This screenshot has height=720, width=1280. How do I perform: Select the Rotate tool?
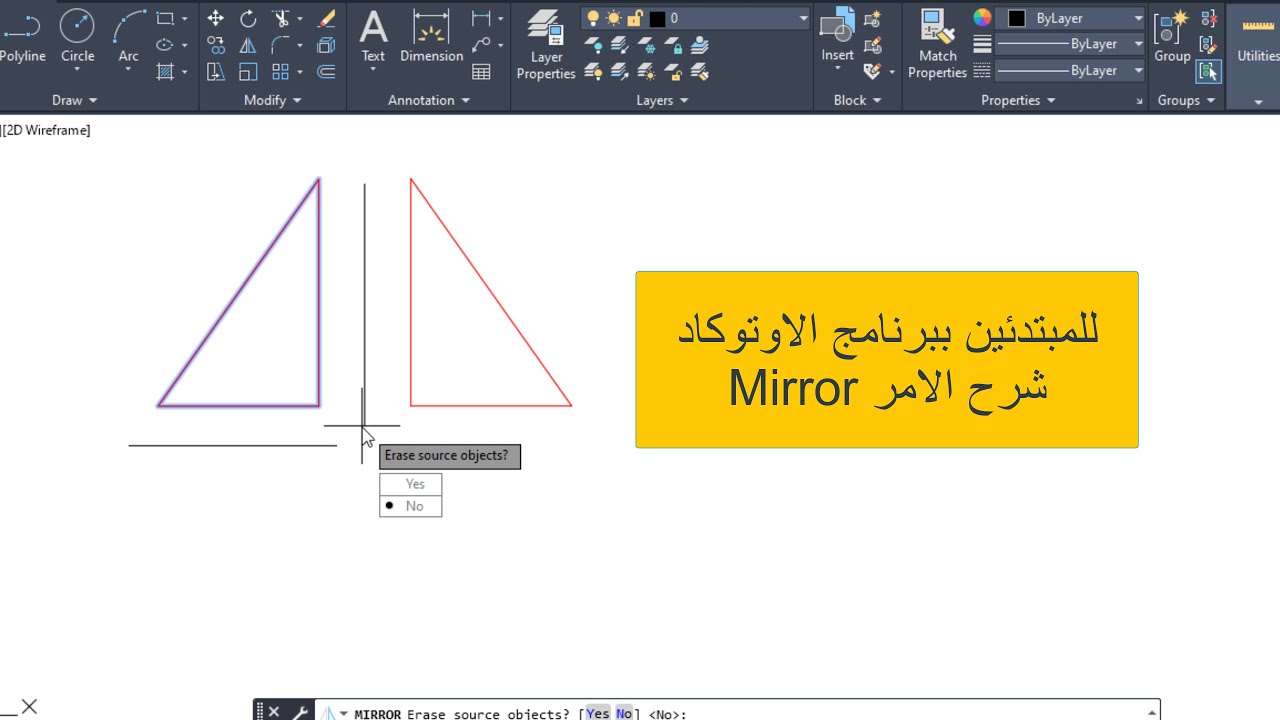pos(248,19)
